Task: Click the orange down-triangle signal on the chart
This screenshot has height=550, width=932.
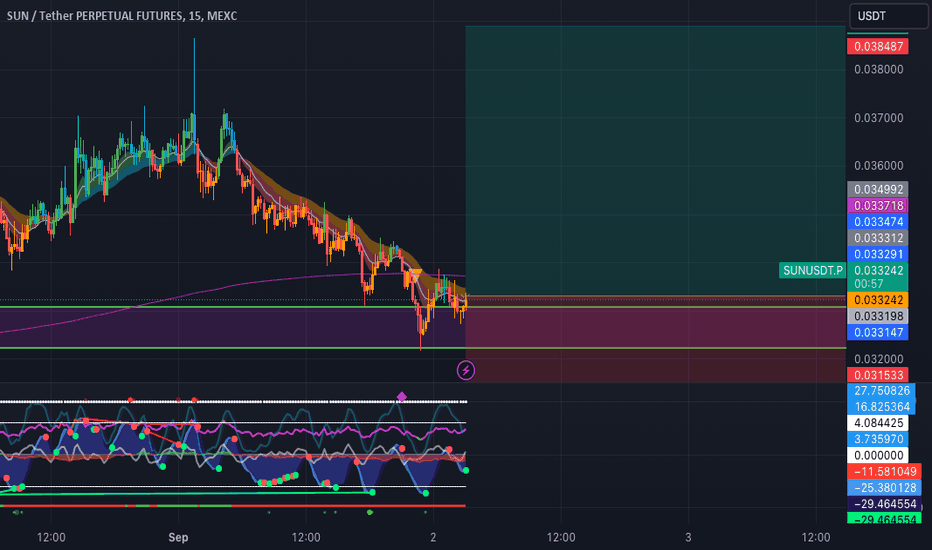Action: click(x=416, y=274)
